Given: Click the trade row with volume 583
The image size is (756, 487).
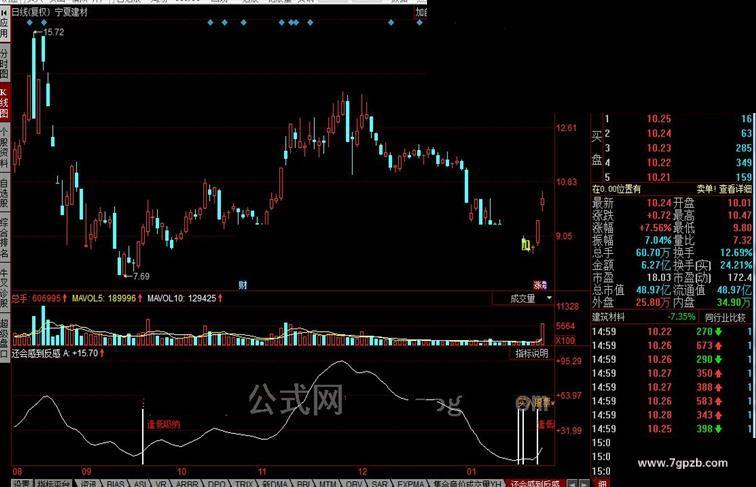Looking at the screenshot, I should point(671,401).
